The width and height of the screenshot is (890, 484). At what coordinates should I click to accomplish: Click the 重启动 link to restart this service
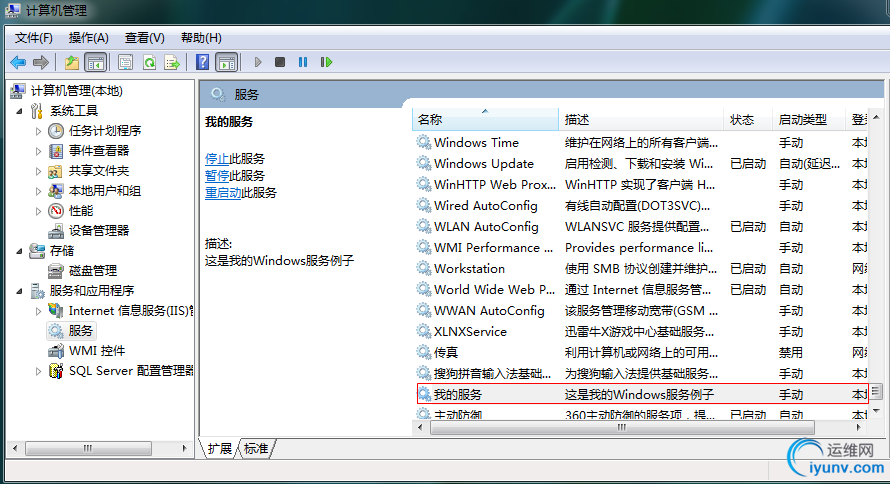coord(223,193)
